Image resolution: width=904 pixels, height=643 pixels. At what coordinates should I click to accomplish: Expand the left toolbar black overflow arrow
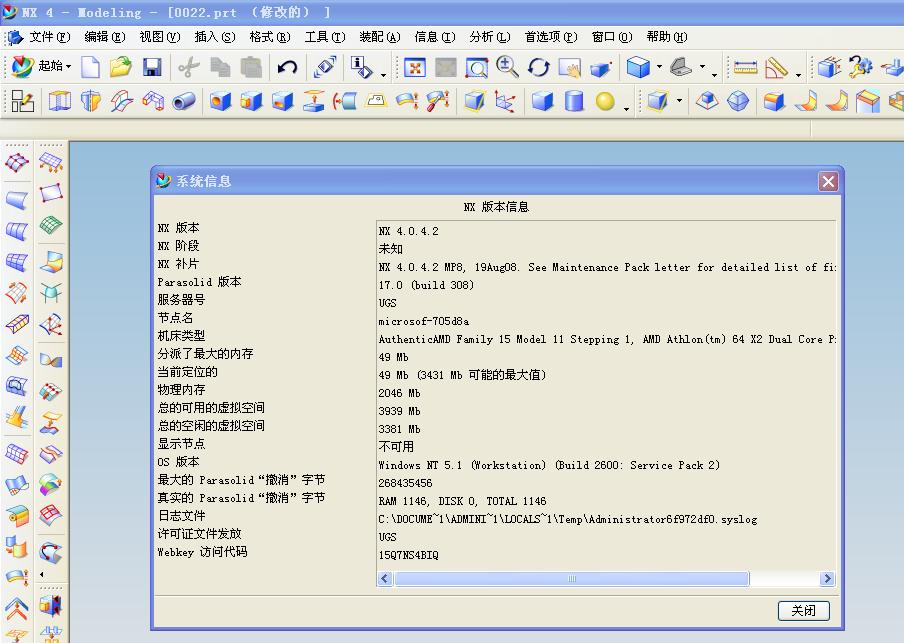click(x=42, y=574)
